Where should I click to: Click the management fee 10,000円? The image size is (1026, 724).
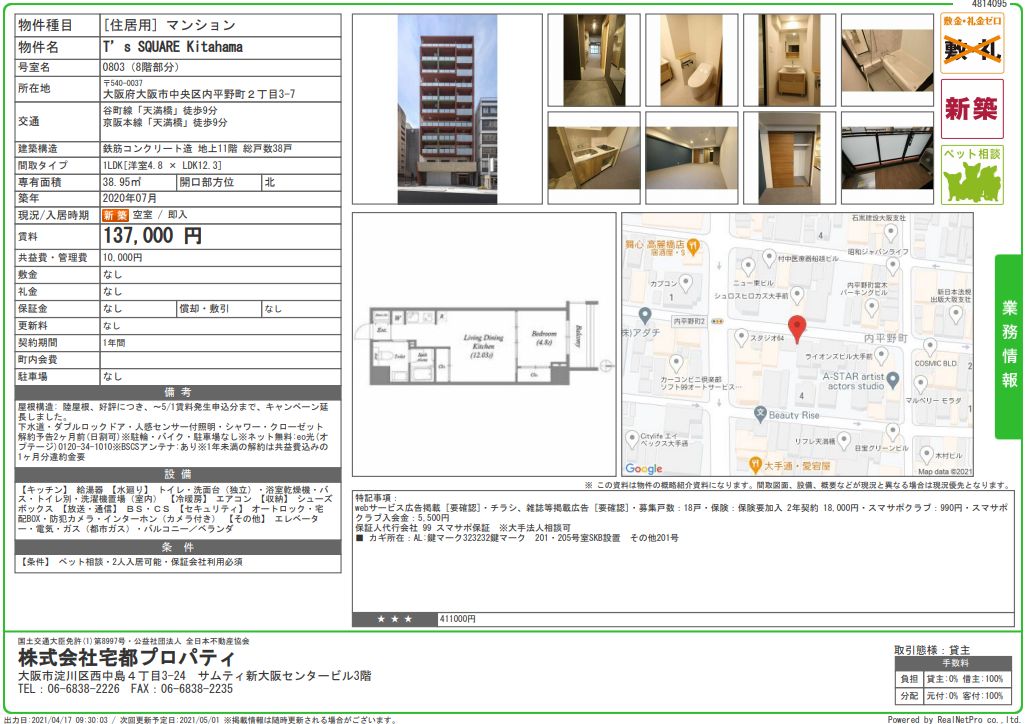[x=122, y=258]
